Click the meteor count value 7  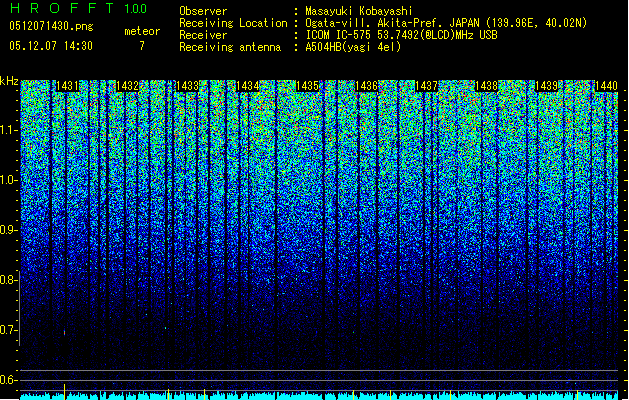(x=142, y=46)
